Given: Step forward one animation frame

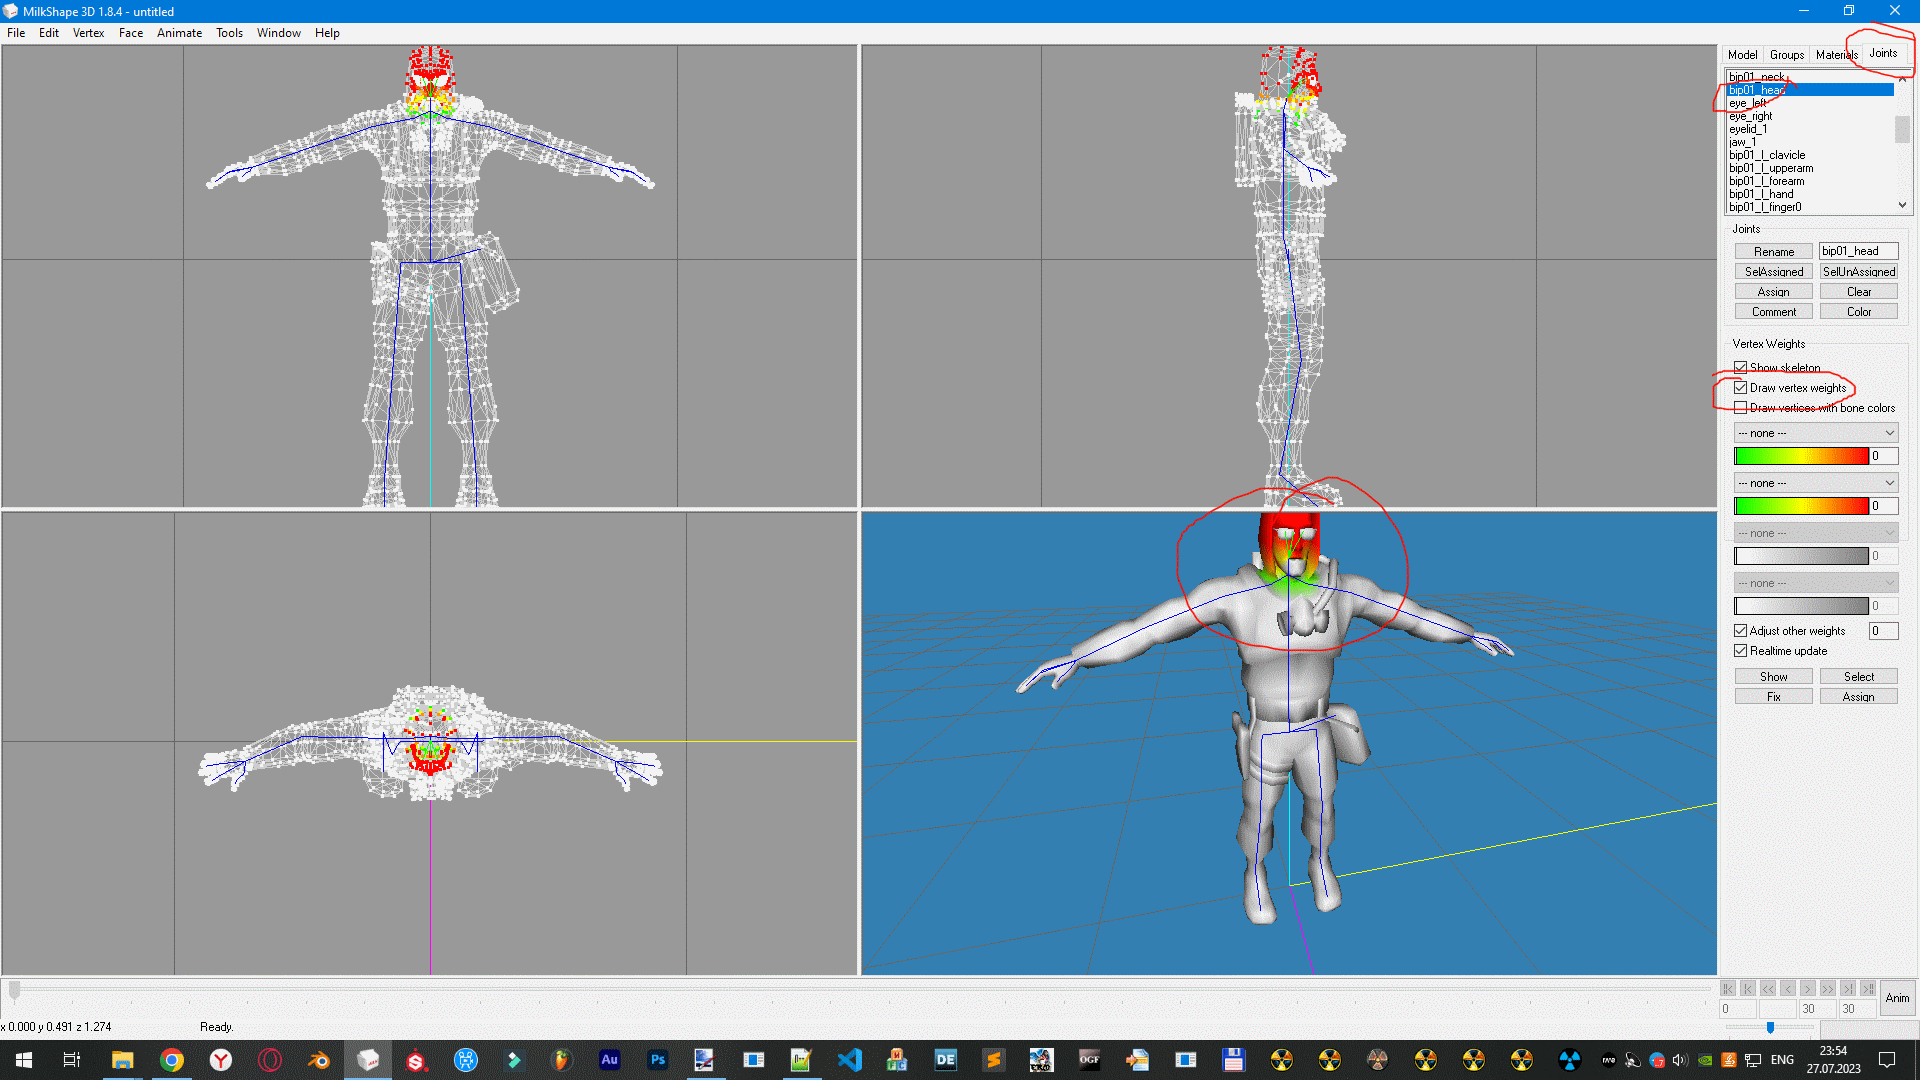Looking at the screenshot, I should (1808, 988).
